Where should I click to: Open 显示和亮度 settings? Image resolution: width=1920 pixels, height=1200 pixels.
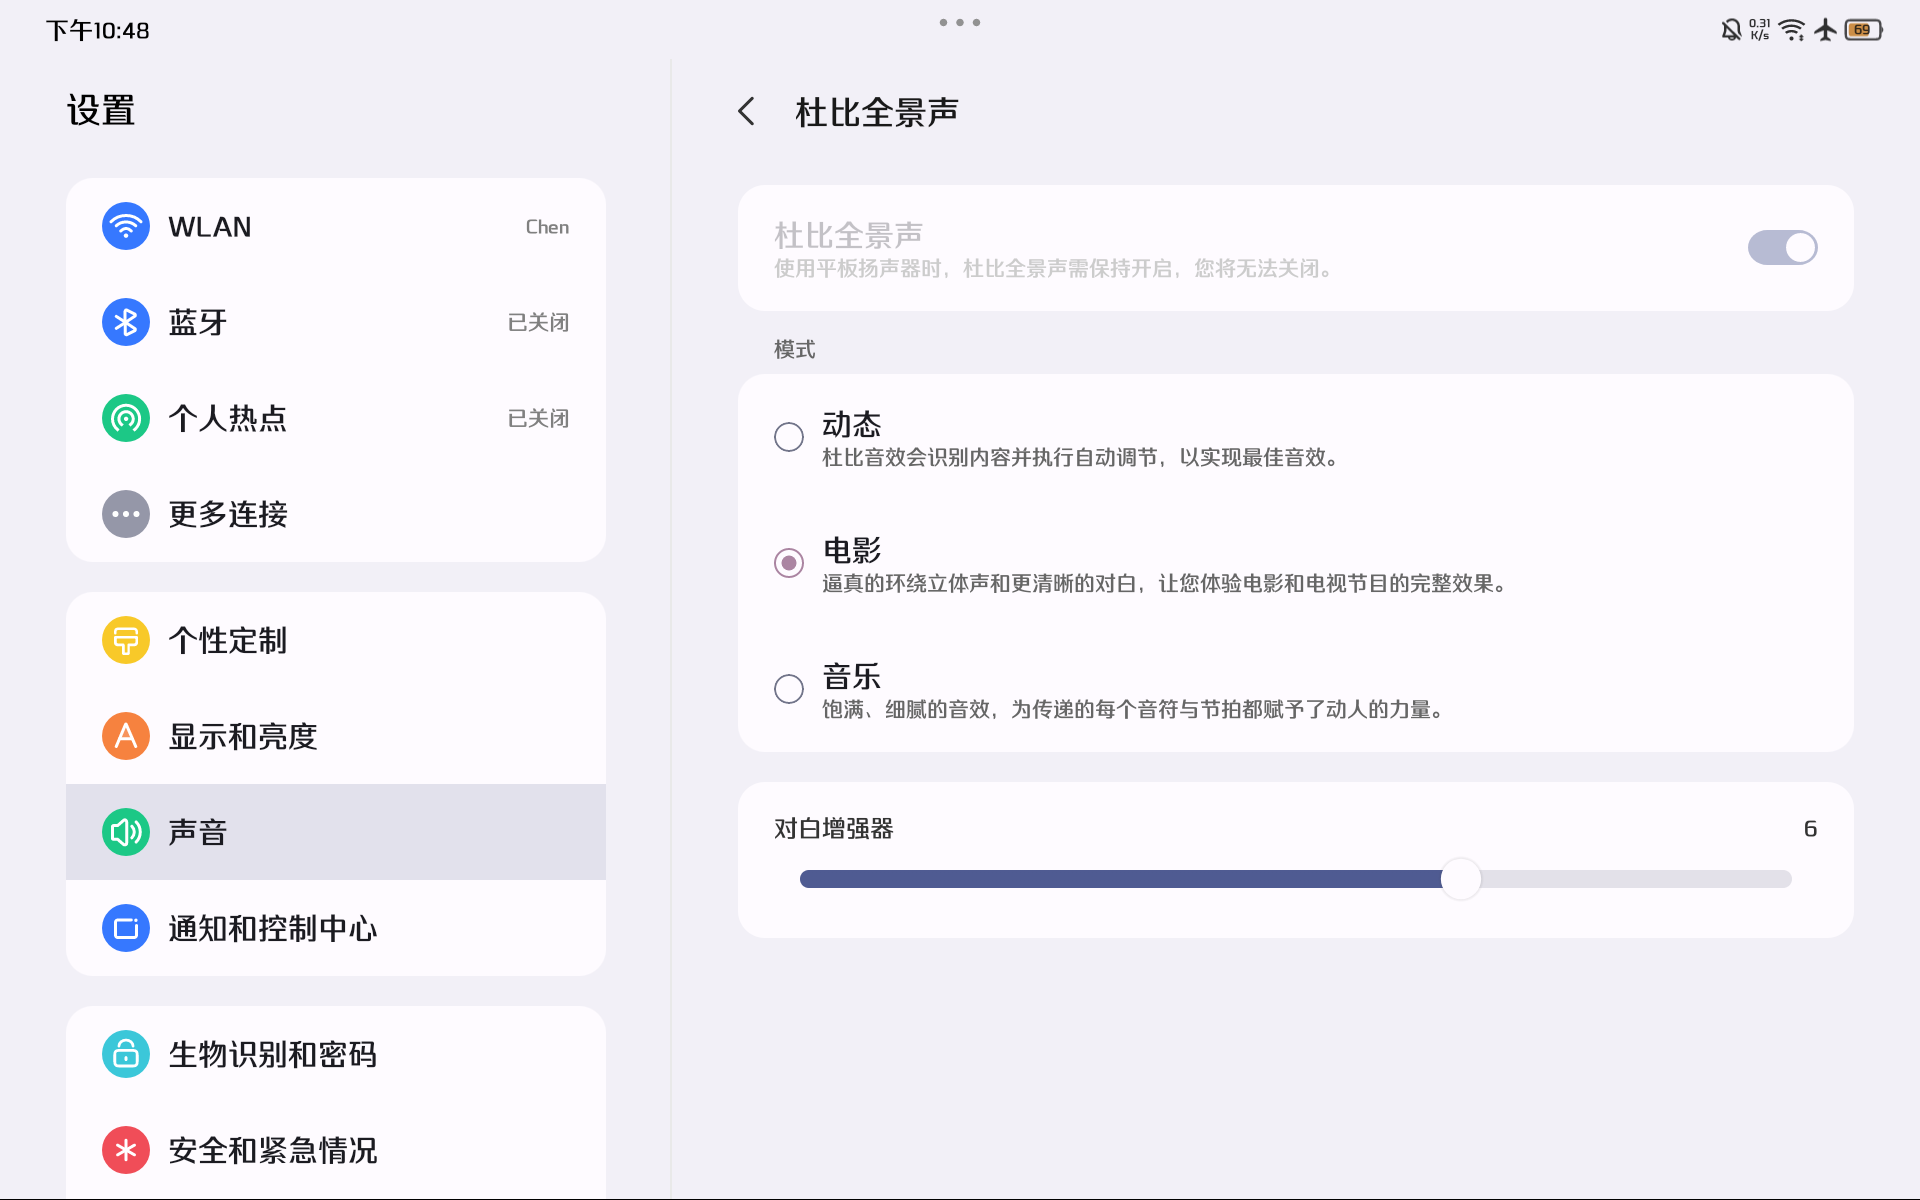pyautogui.click(x=336, y=736)
